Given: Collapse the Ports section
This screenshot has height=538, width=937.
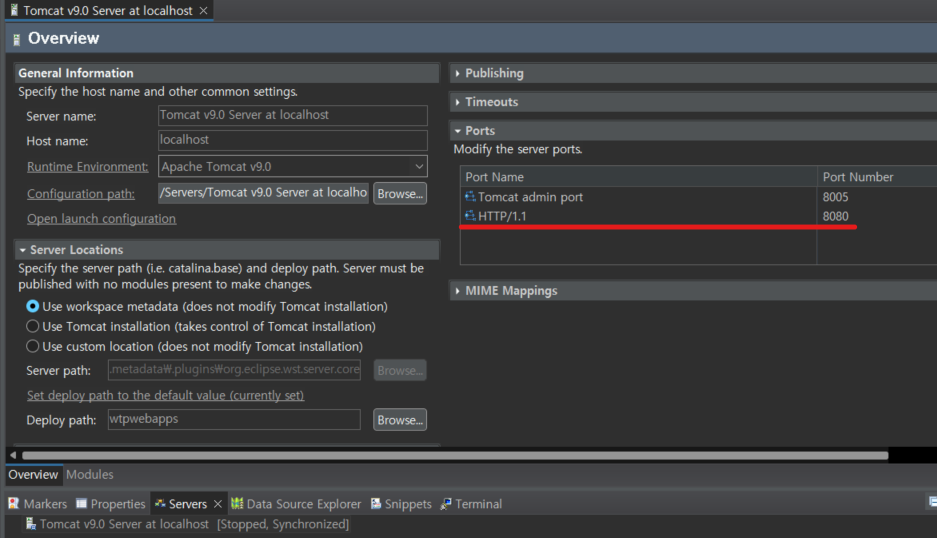Looking at the screenshot, I should 458,131.
